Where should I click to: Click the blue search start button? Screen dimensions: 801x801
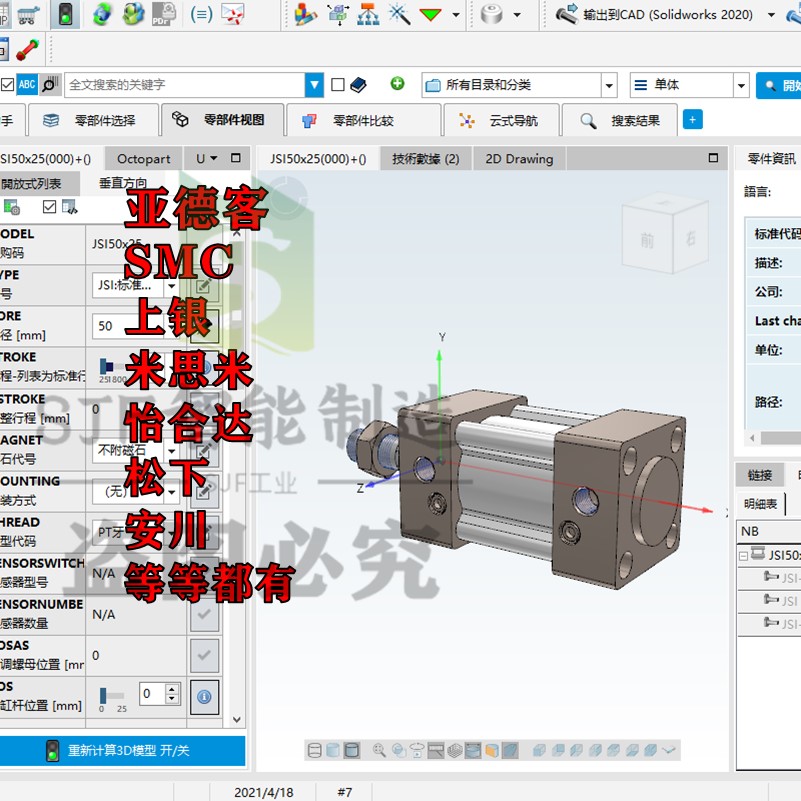tap(779, 85)
